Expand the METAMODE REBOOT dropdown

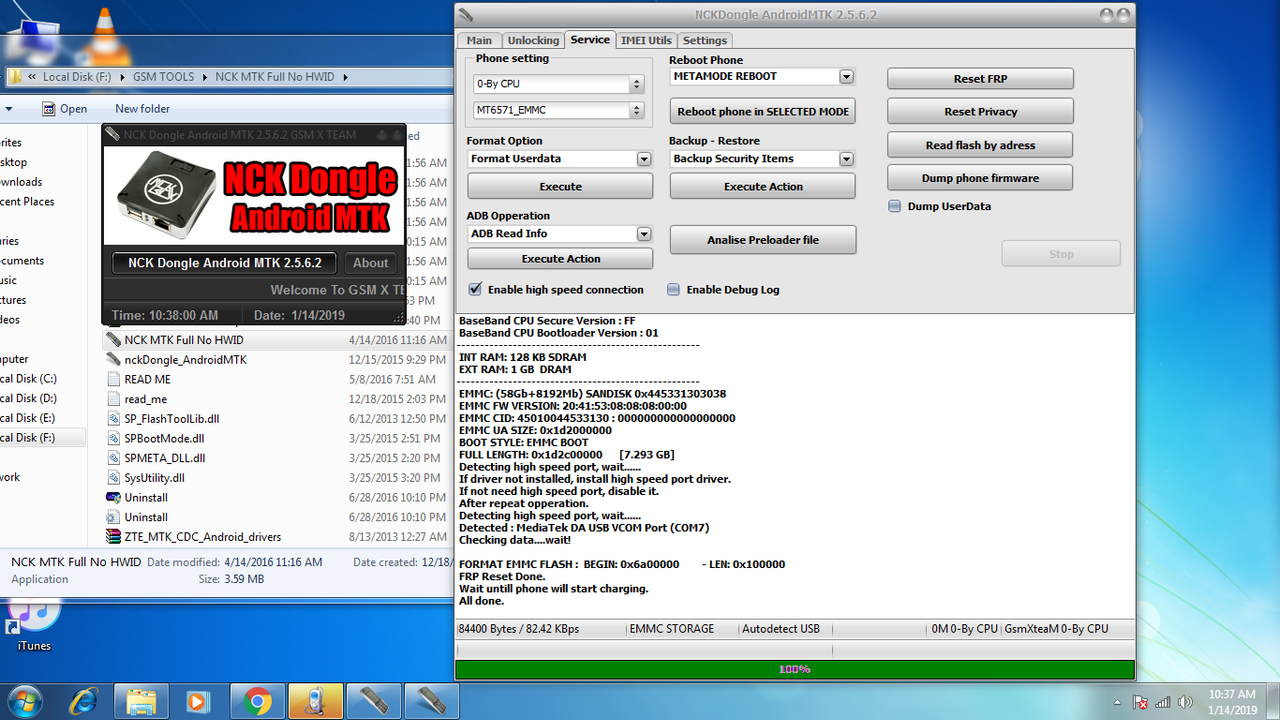tap(846, 76)
